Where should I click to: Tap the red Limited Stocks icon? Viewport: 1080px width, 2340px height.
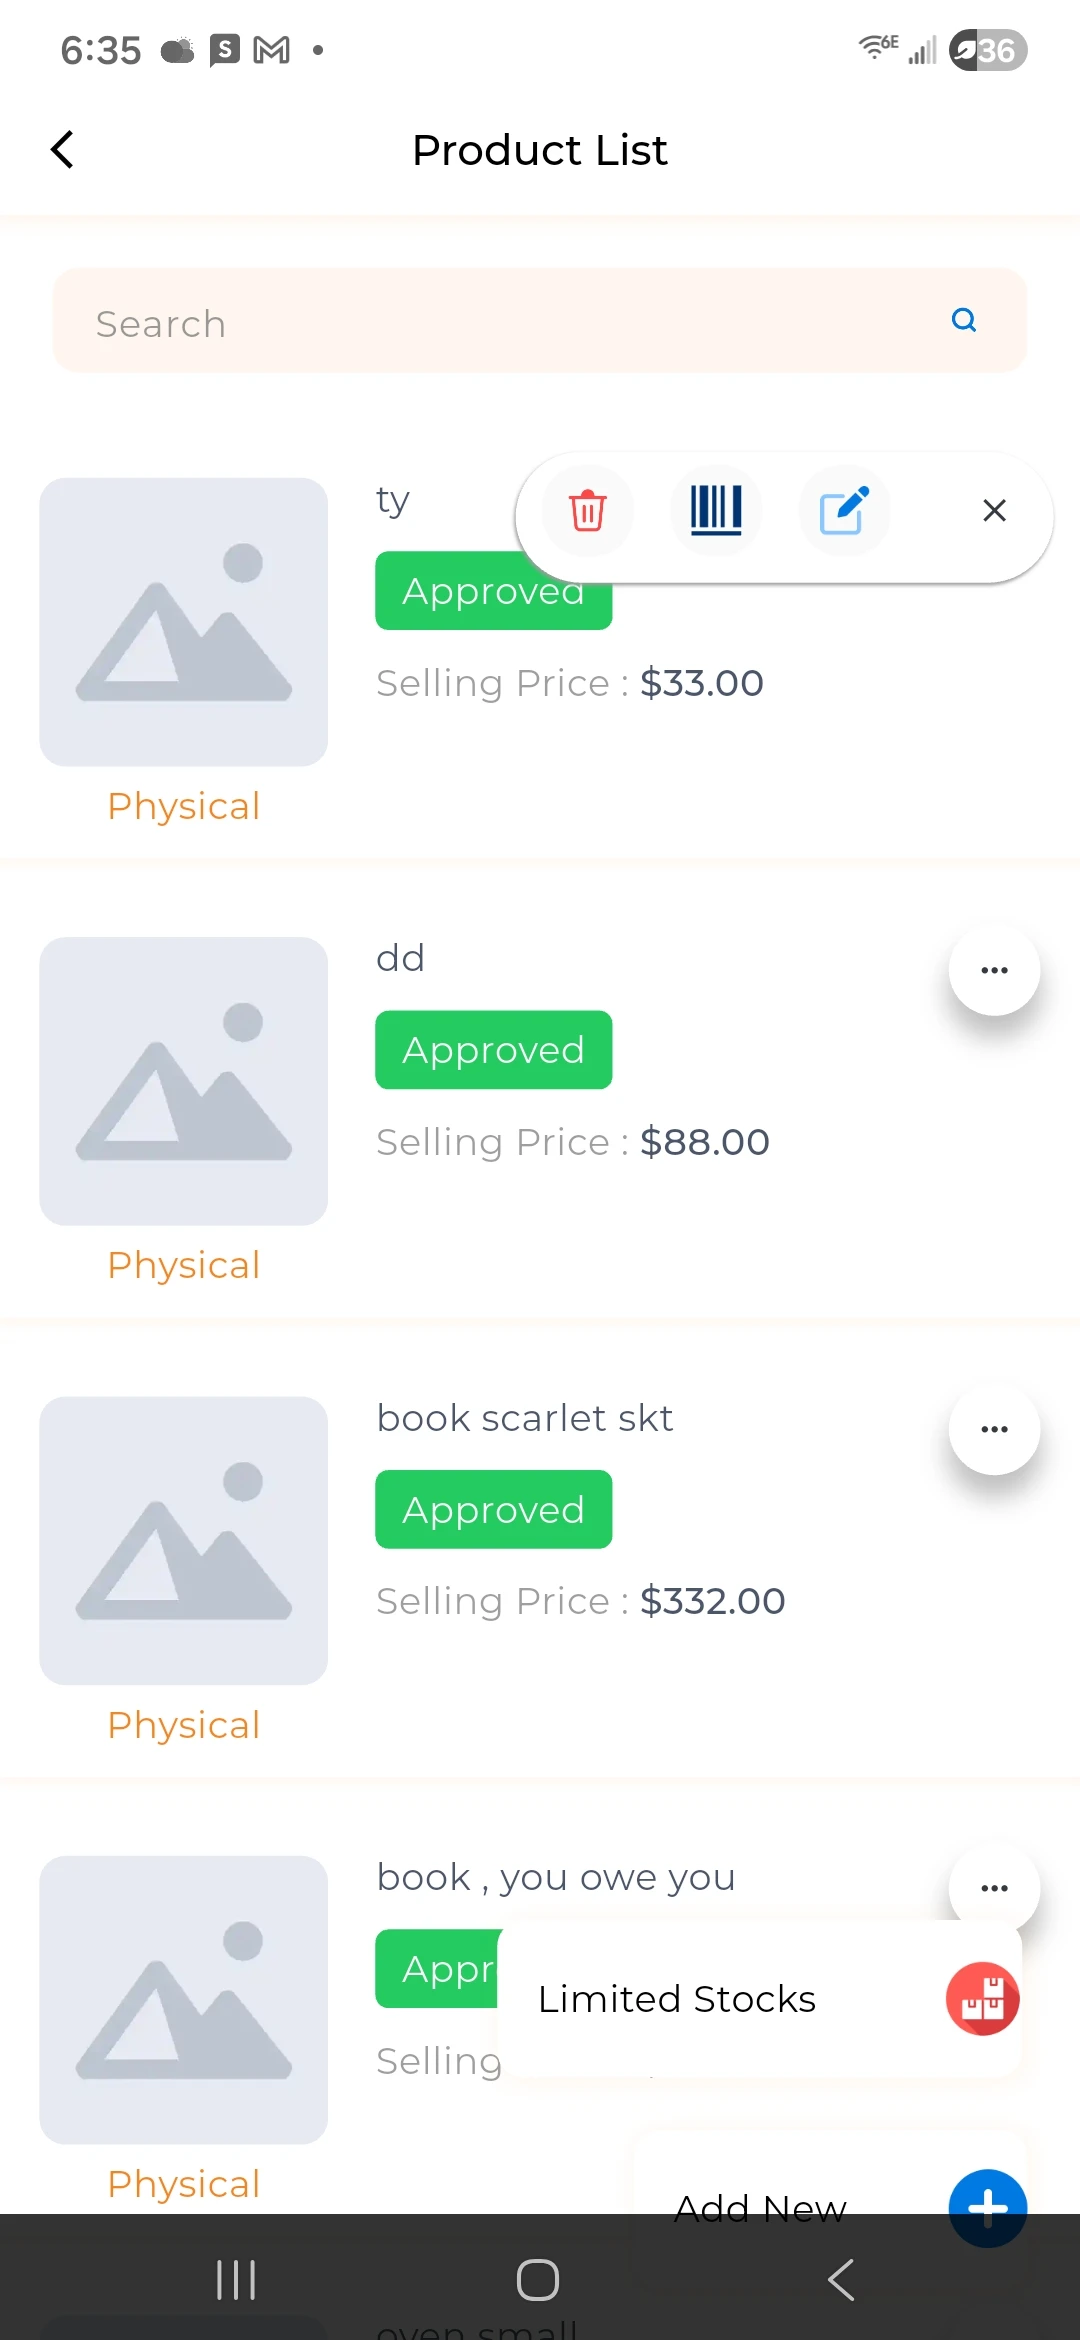tap(982, 1998)
